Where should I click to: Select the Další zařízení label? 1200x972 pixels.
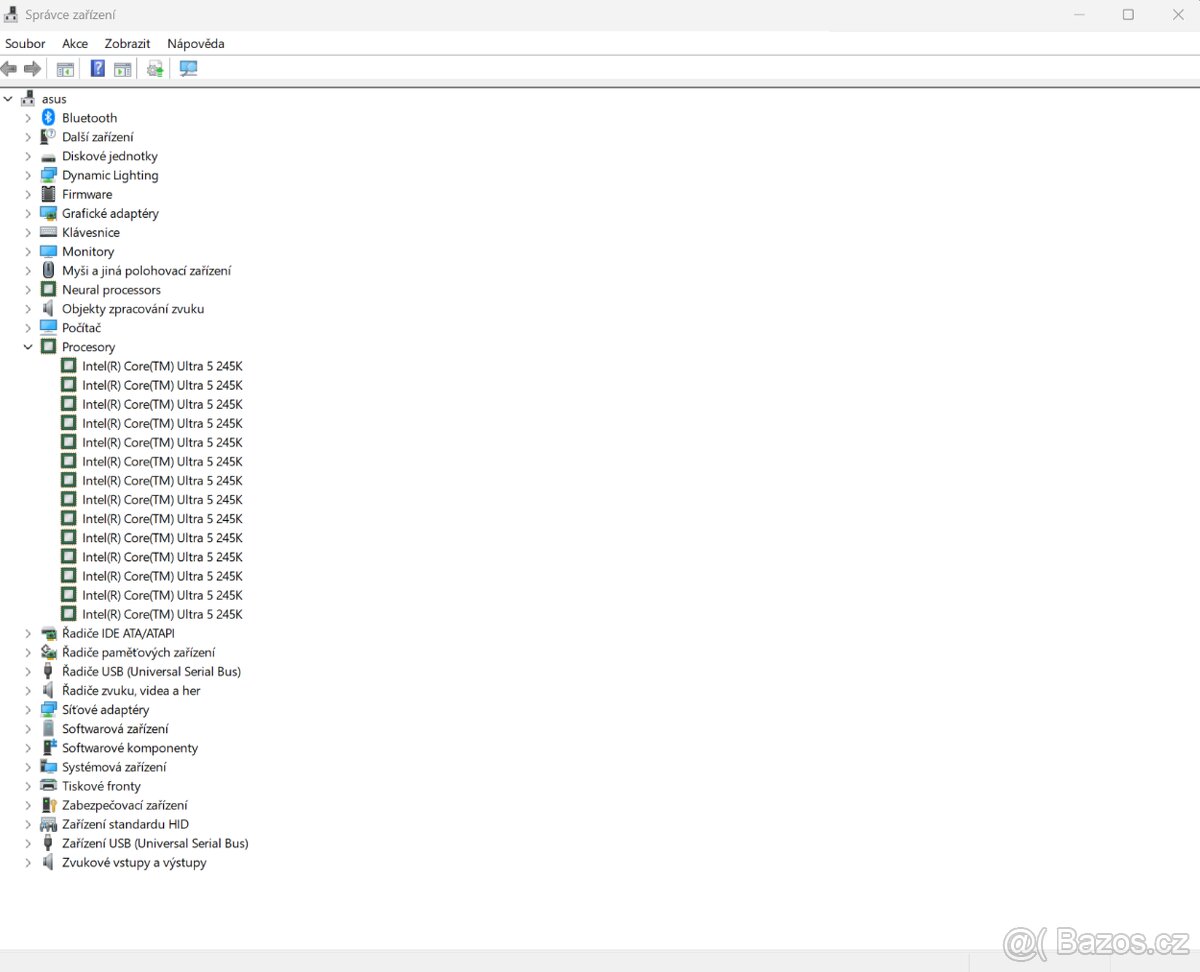98,137
